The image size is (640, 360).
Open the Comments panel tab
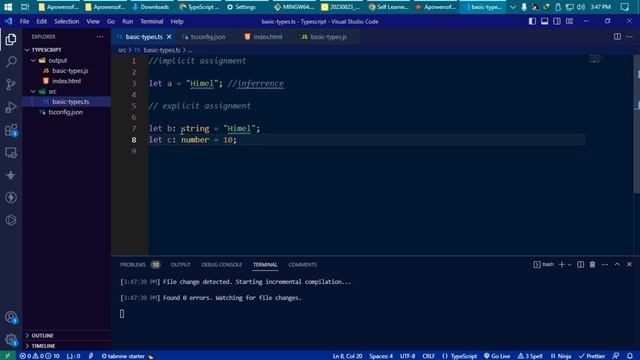pyautogui.click(x=302, y=264)
